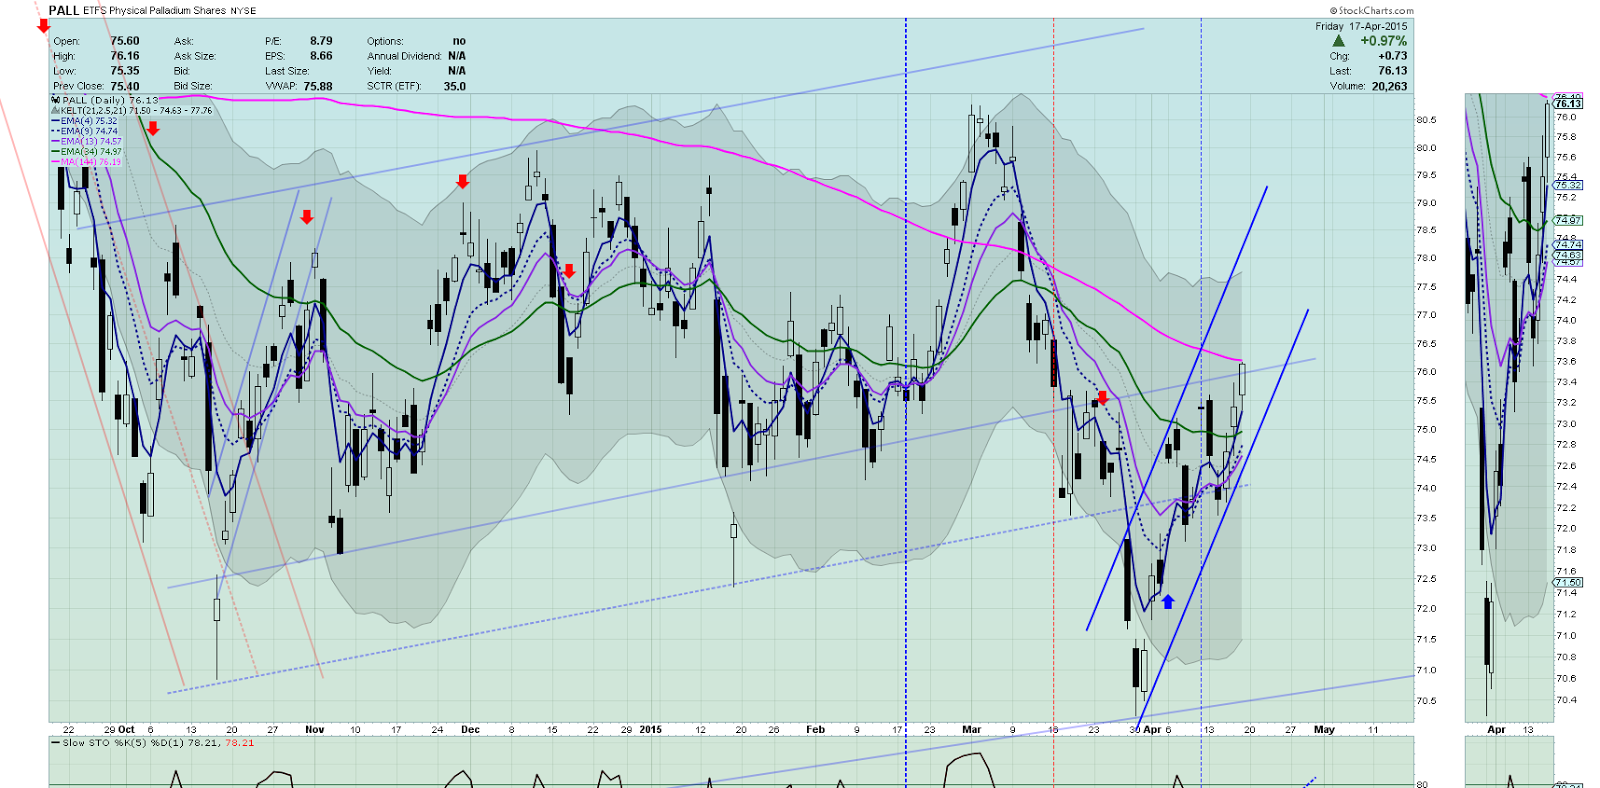Click the '2015' date axis label
Image resolution: width=1600 pixels, height=788 pixels.
tap(651, 730)
